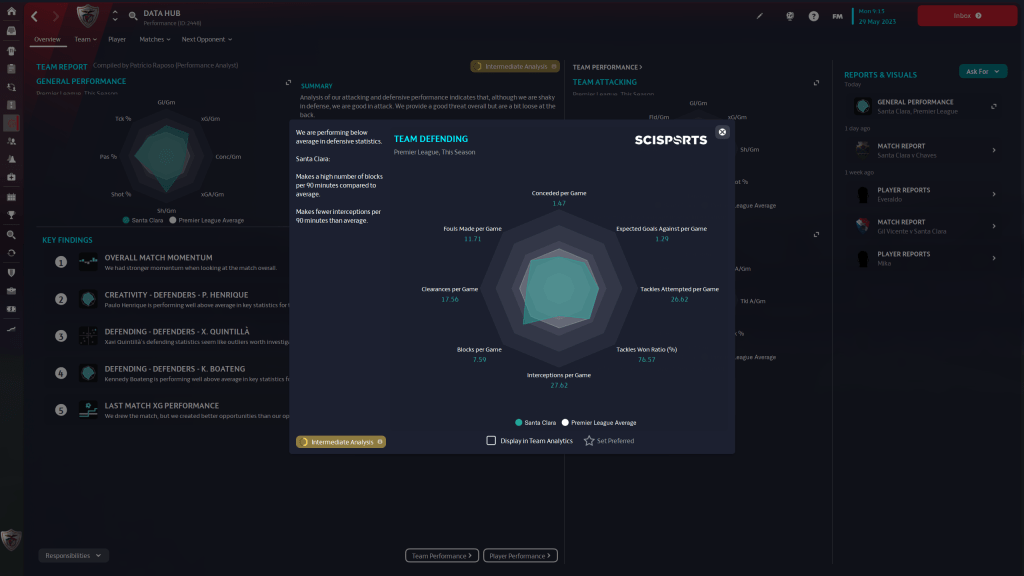Screen dimensions: 1024x576
Task: Select the Overview tab
Action: [47, 40]
